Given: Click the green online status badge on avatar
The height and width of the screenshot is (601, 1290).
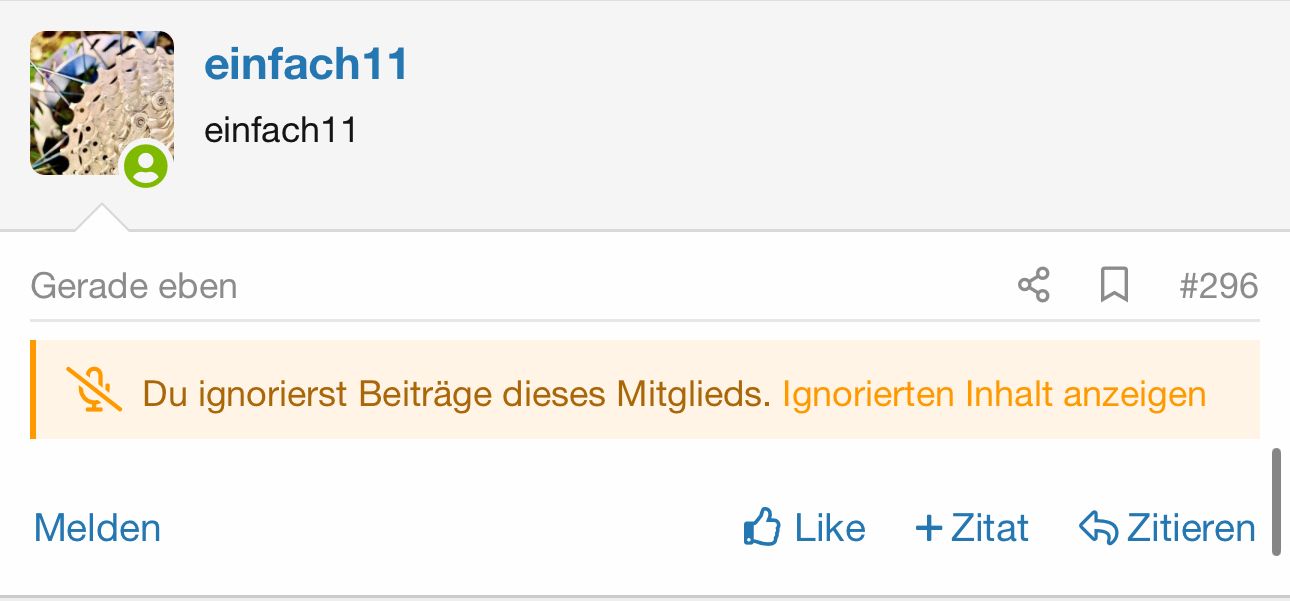Looking at the screenshot, I should (146, 165).
